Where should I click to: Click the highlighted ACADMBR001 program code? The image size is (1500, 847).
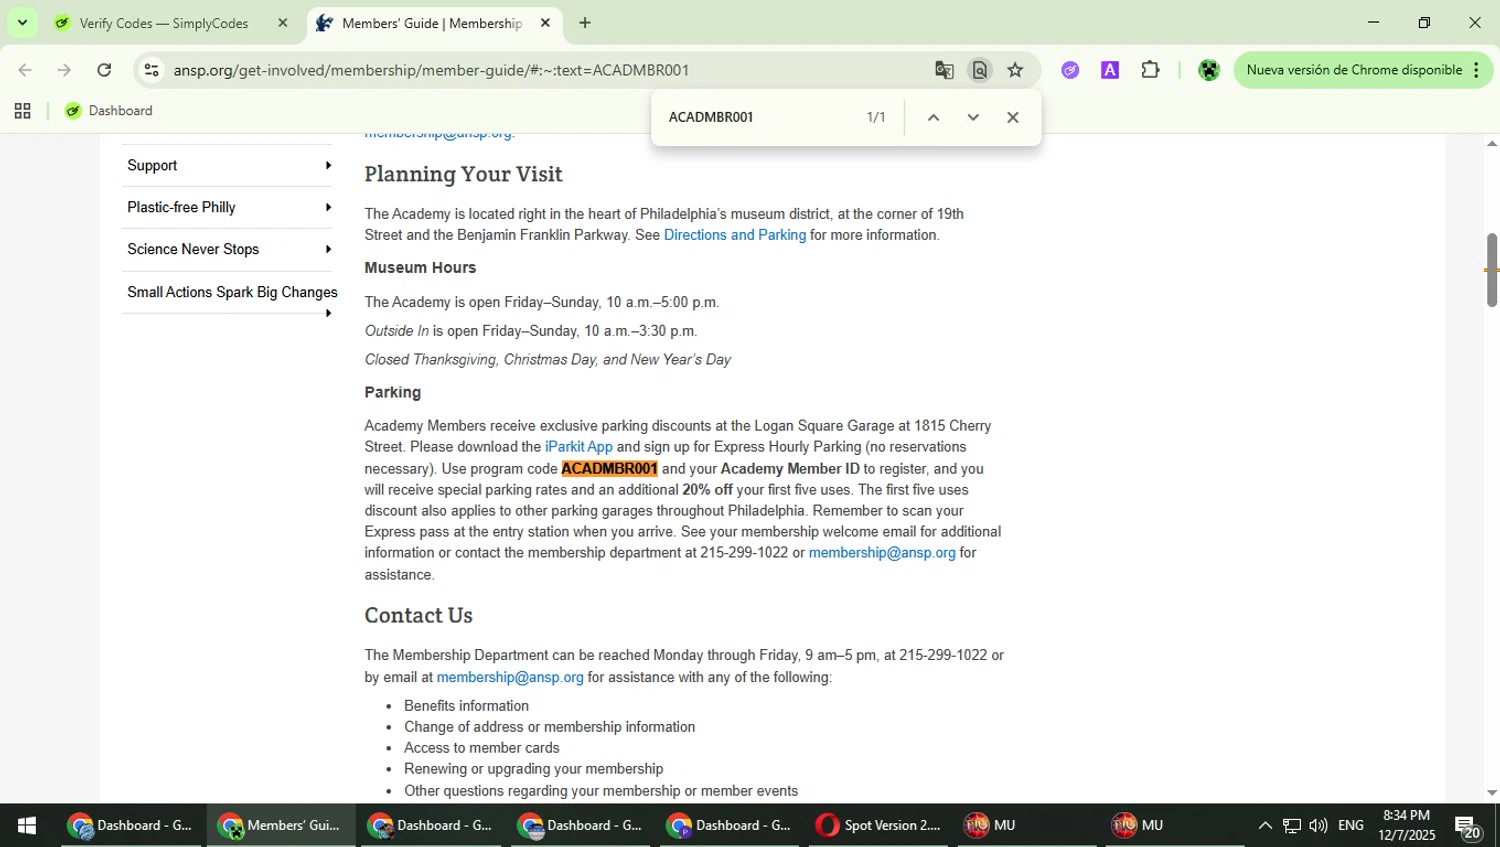(609, 469)
